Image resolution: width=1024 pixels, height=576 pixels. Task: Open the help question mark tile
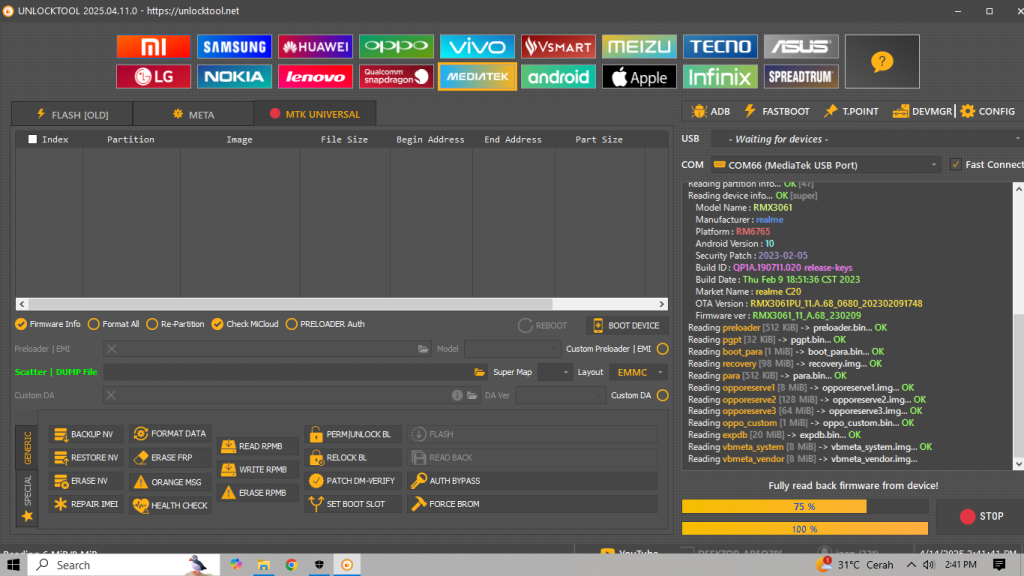pyautogui.click(x=882, y=61)
